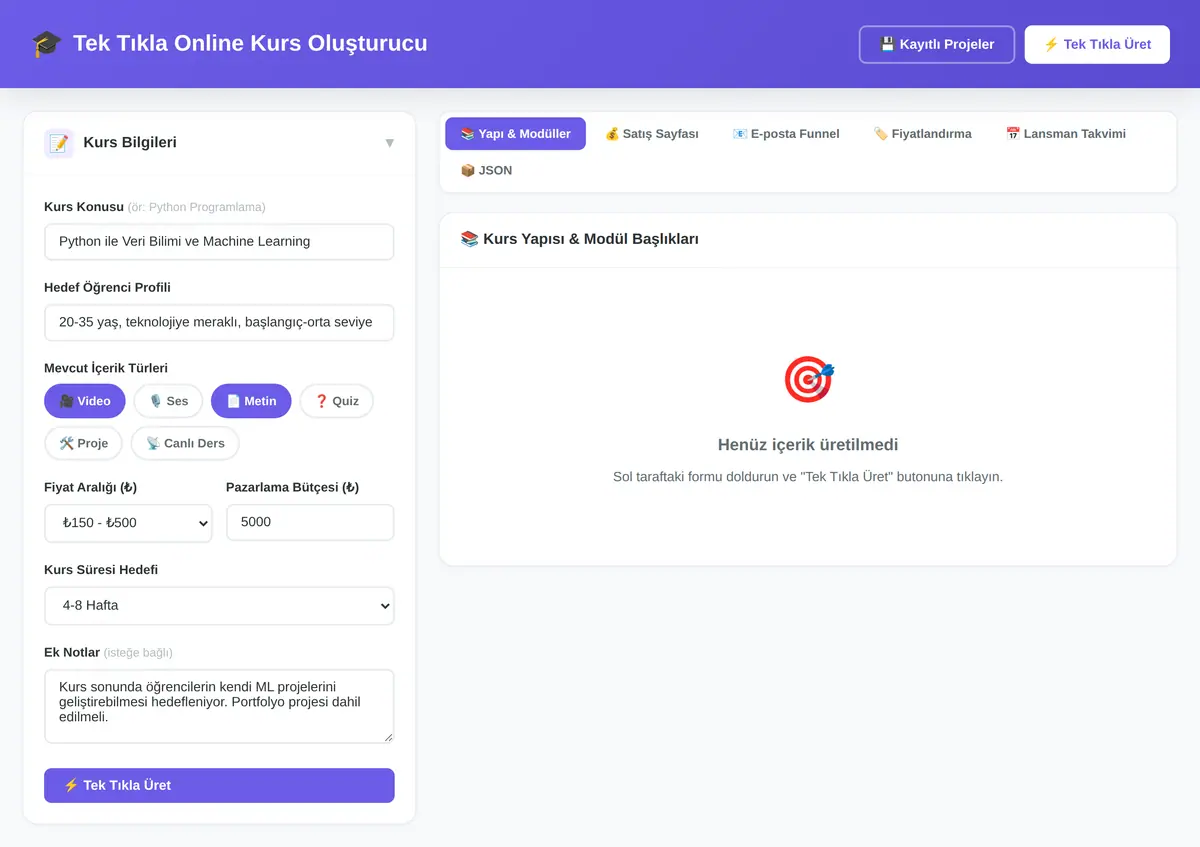The height and width of the screenshot is (847, 1200).
Task: Click the Mevcut İçerik Türleri label
Action: (x=106, y=368)
